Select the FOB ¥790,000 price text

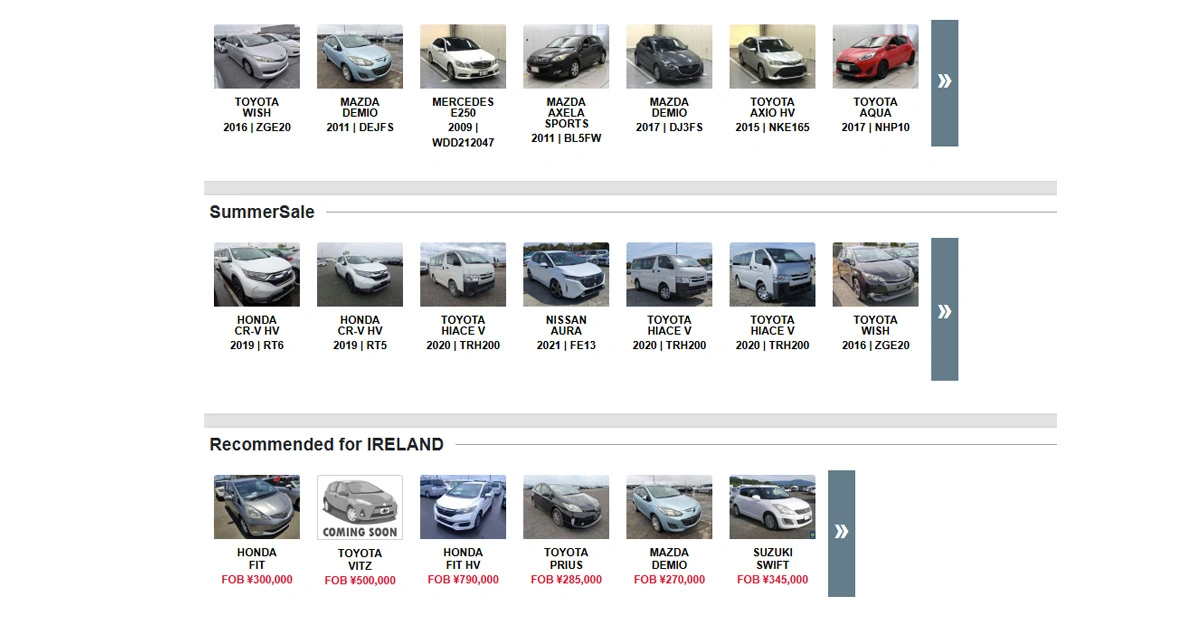[x=463, y=580]
